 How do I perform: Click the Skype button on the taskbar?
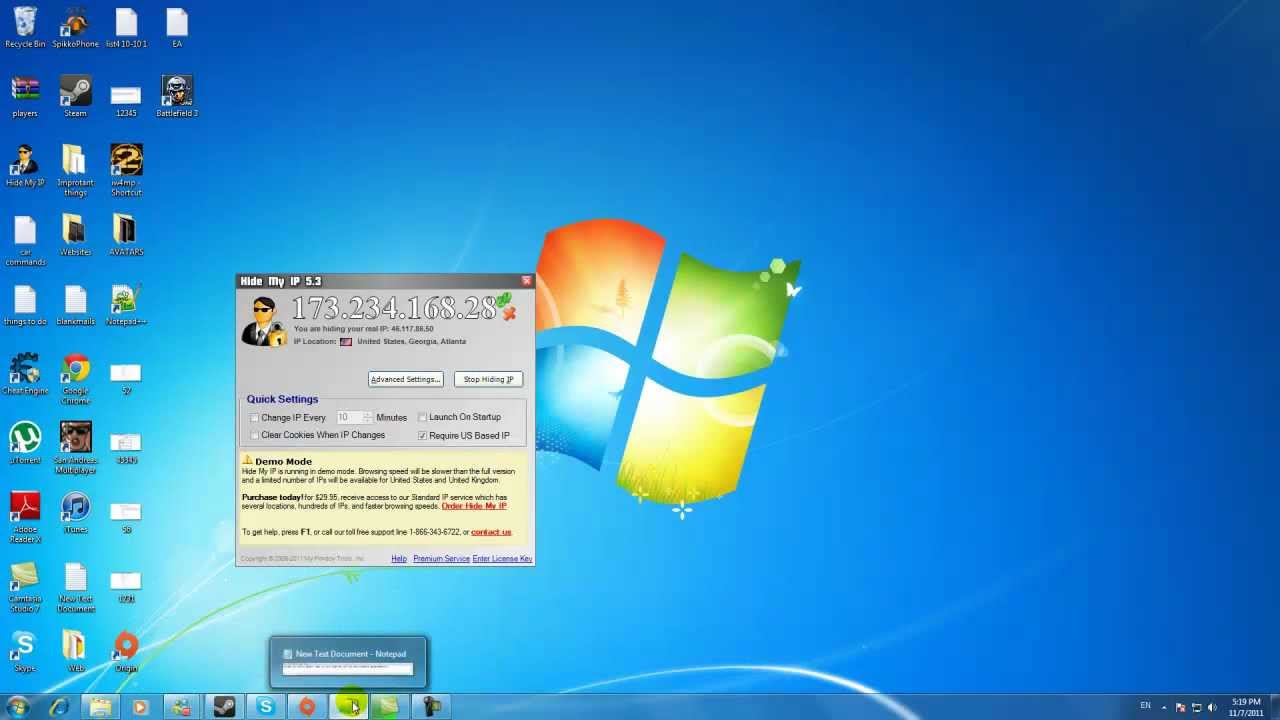(265, 707)
